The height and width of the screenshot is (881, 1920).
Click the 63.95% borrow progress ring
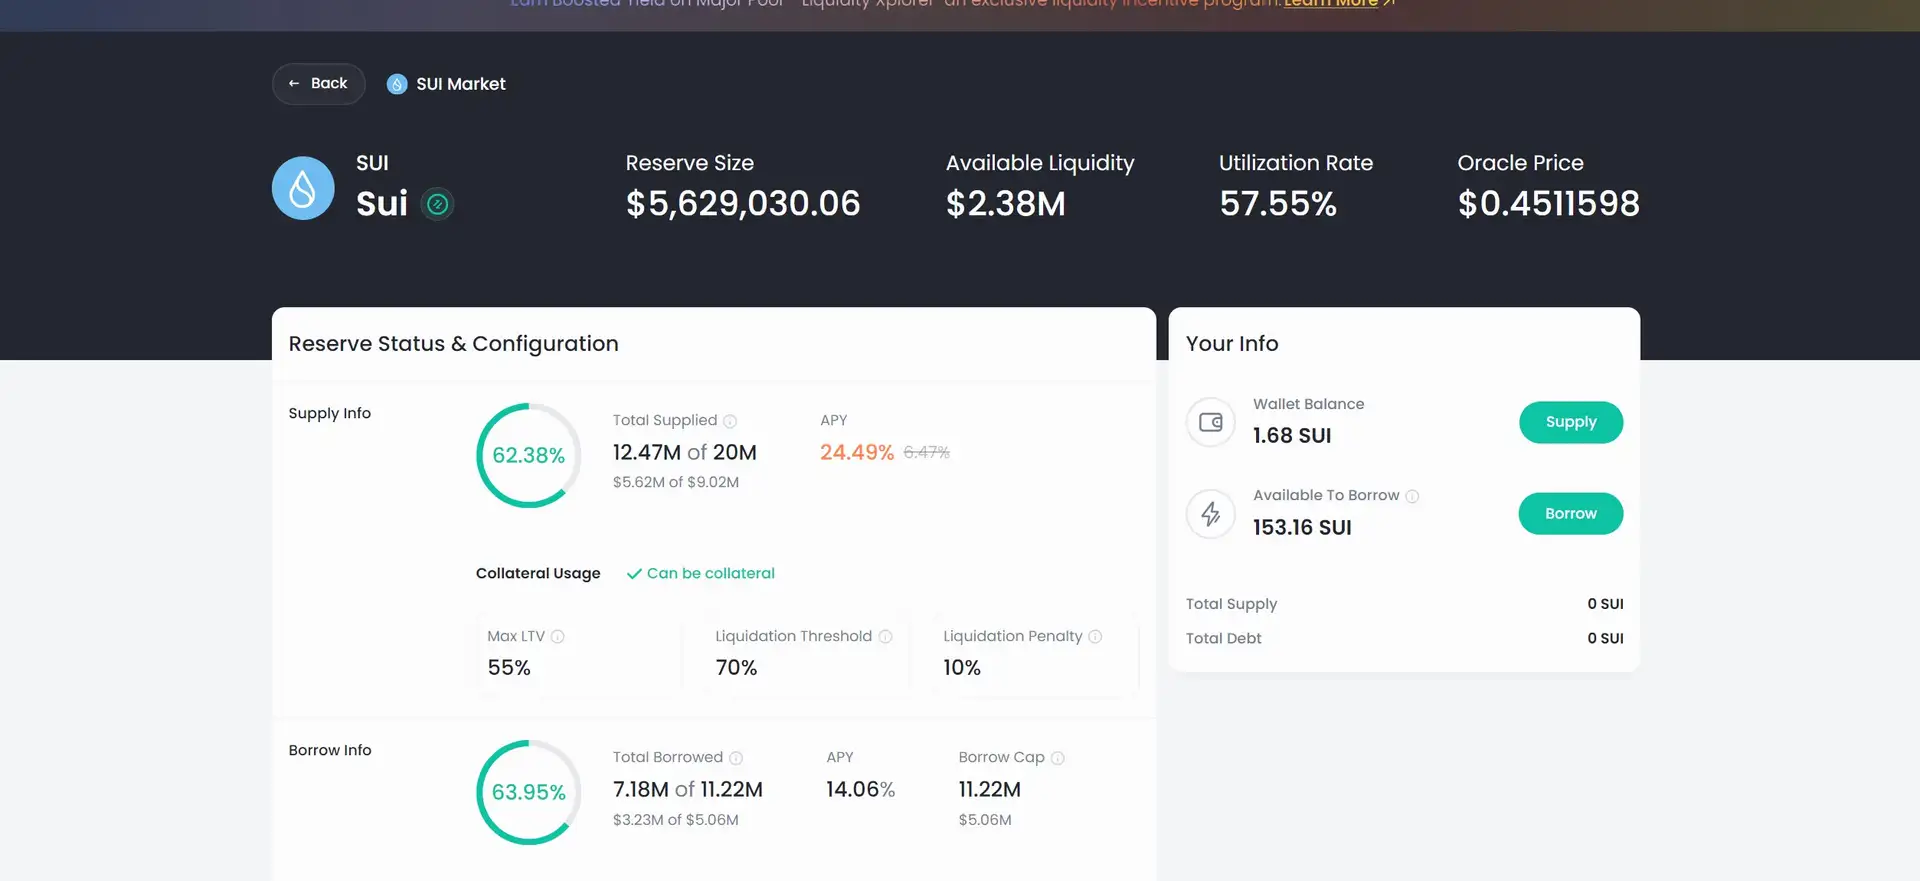528,792
